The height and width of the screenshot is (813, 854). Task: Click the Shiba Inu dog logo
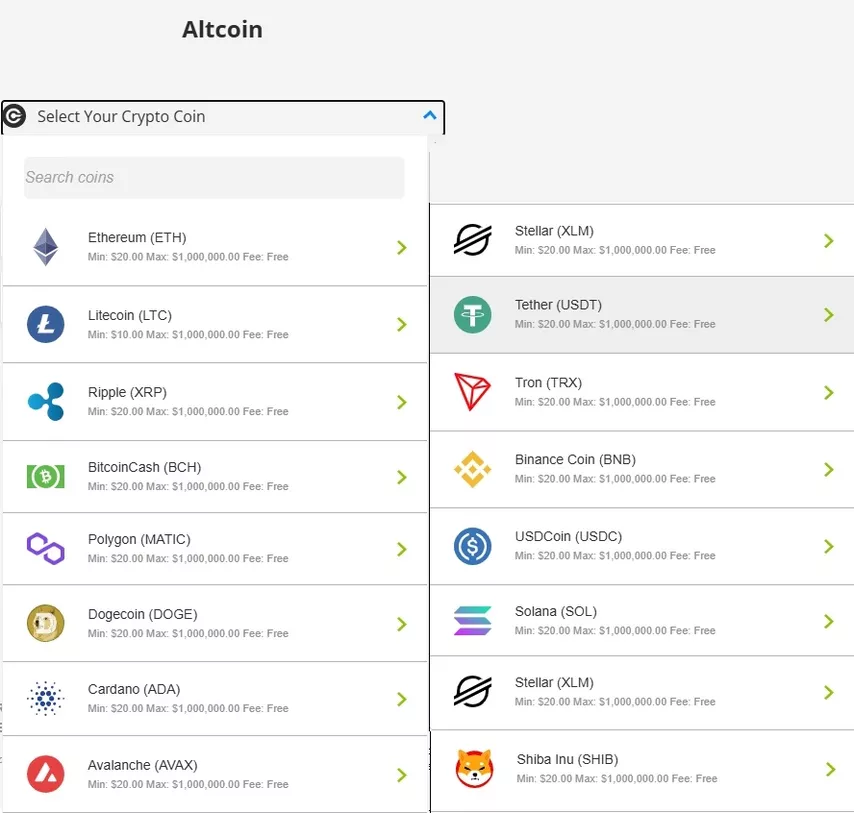pyautogui.click(x=474, y=768)
